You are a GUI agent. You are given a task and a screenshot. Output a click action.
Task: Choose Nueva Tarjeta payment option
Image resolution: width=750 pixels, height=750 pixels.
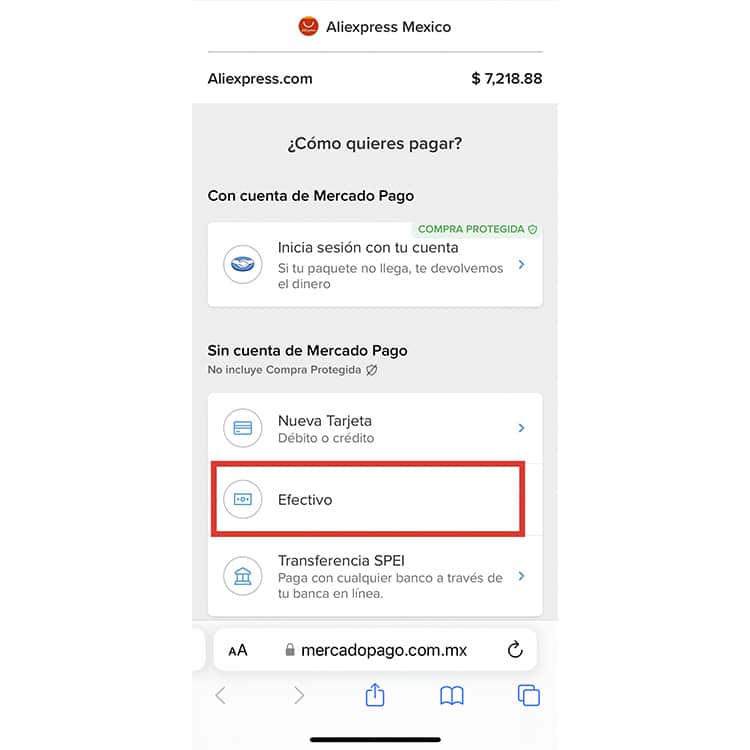point(375,428)
